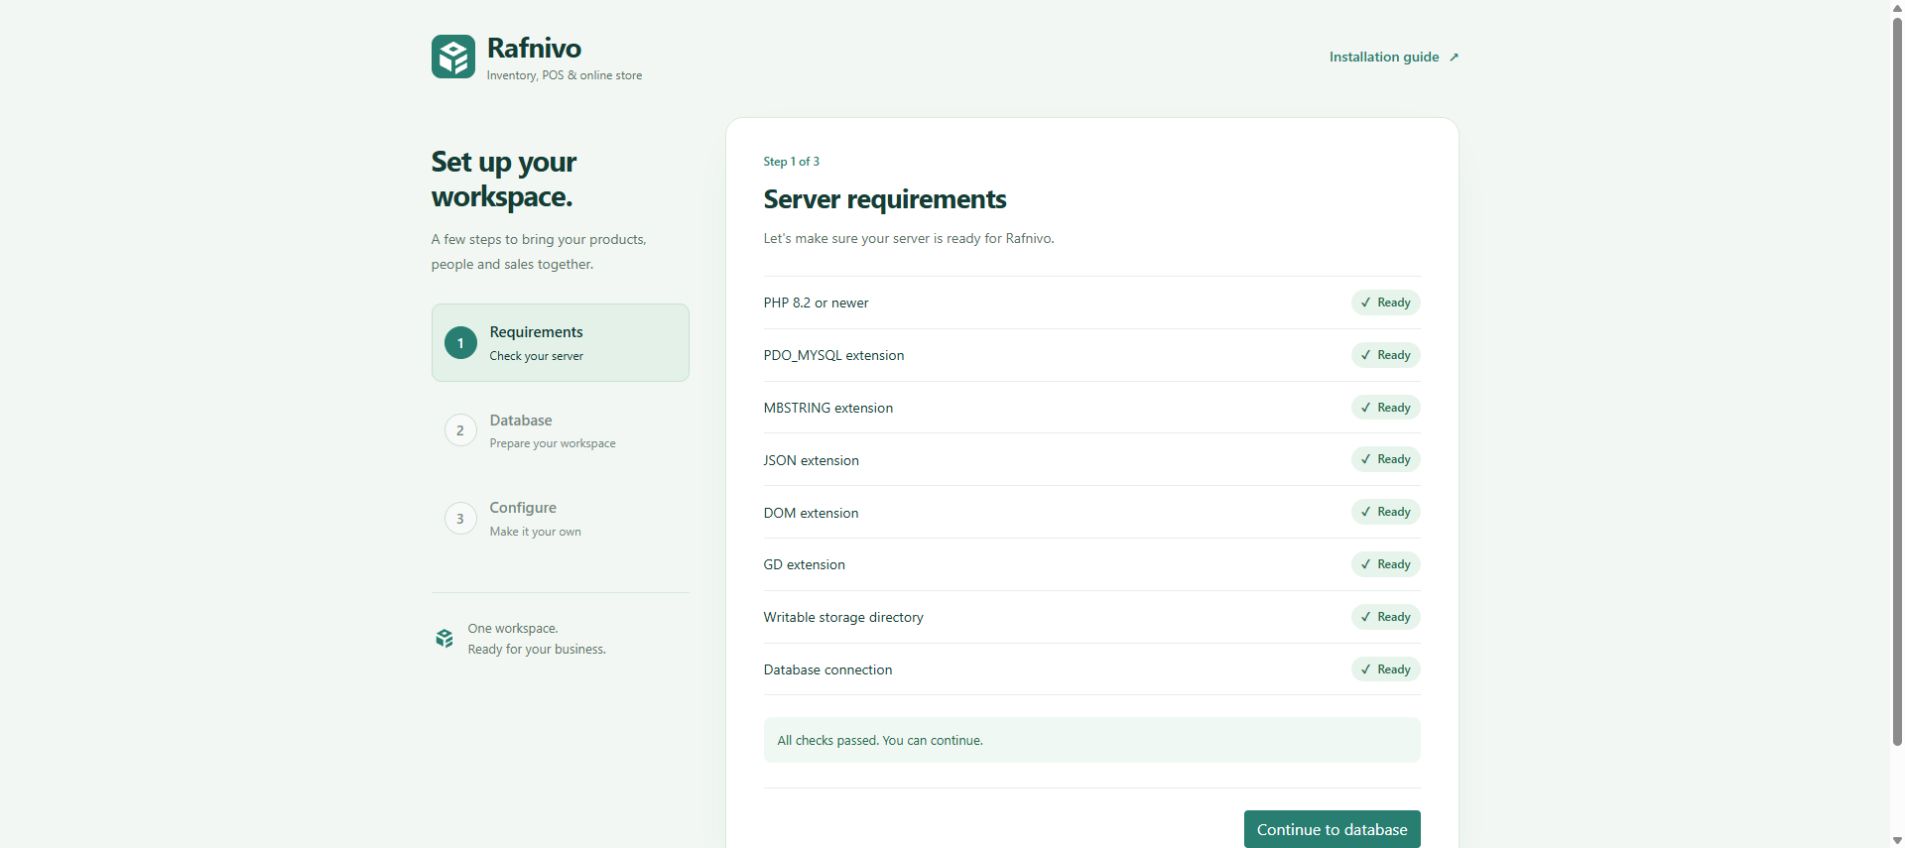This screenshot has width=1905, height=848.
Task: Click the "Server requirements" heading
Action: [x=885, y=199]
